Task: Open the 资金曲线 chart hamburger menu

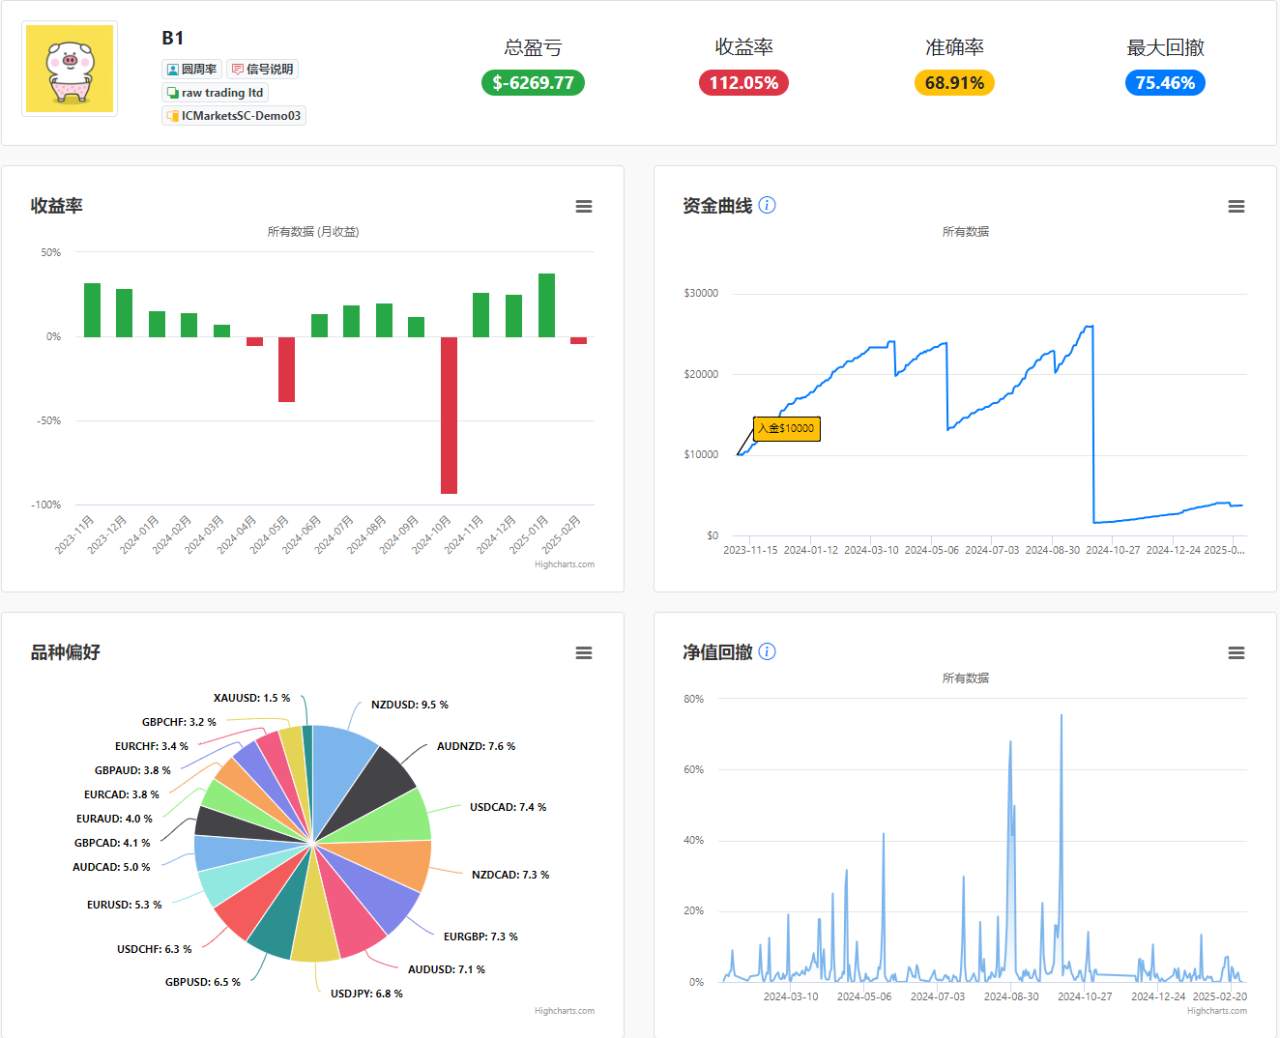Action: [1236, 206]
